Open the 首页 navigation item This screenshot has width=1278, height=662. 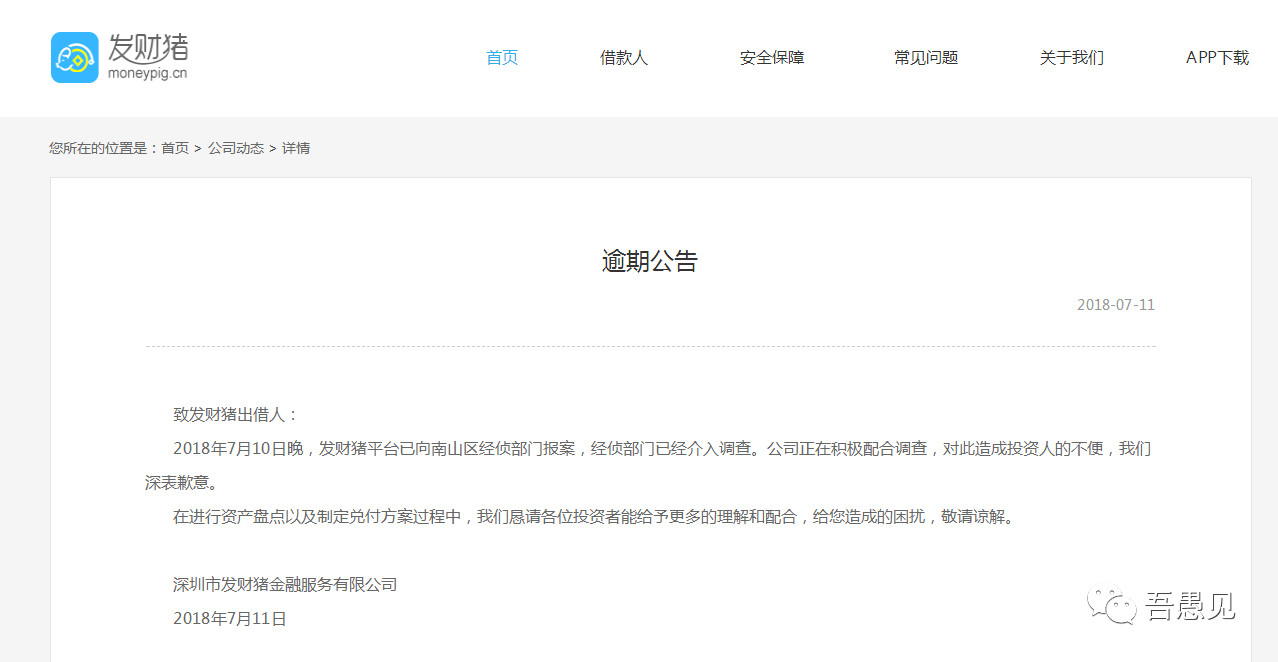[x=502, y=58]
